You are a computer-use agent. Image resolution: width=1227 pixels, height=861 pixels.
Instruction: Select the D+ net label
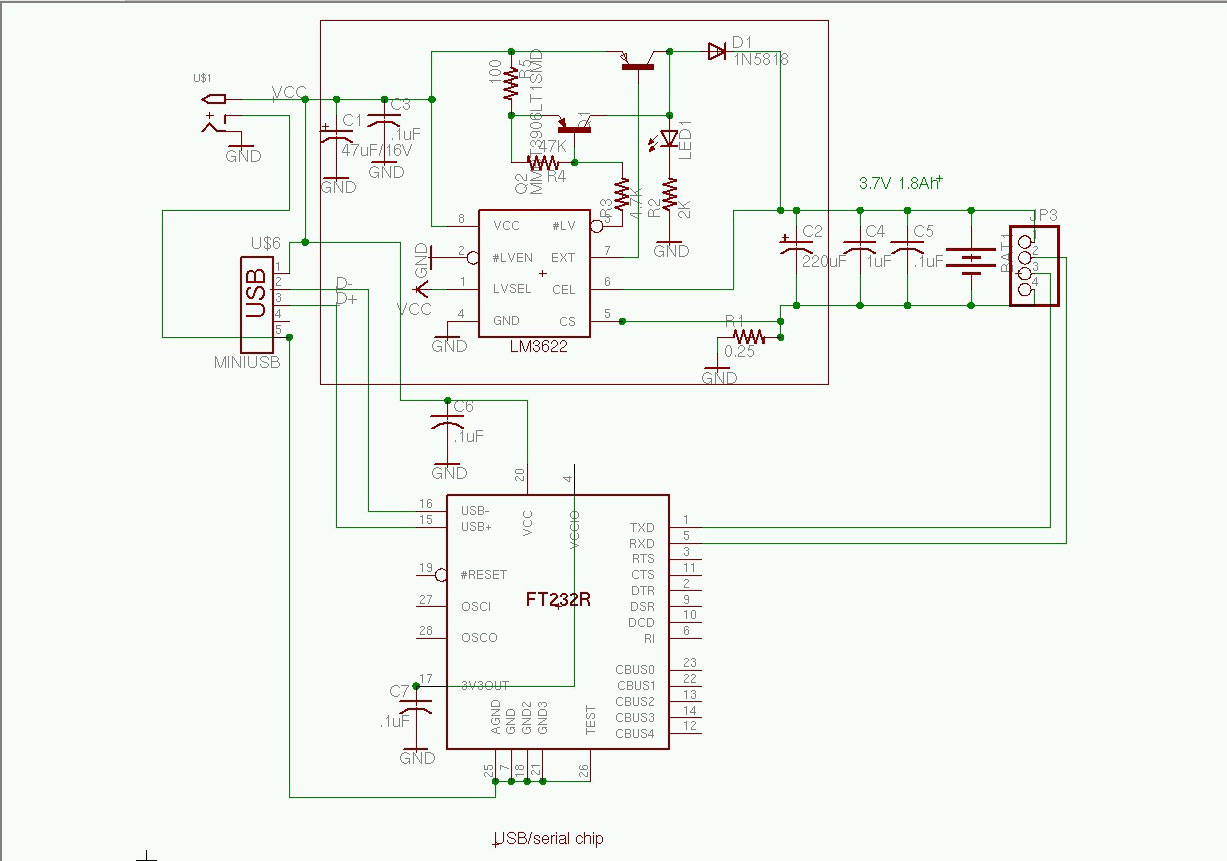coord(346,298)
